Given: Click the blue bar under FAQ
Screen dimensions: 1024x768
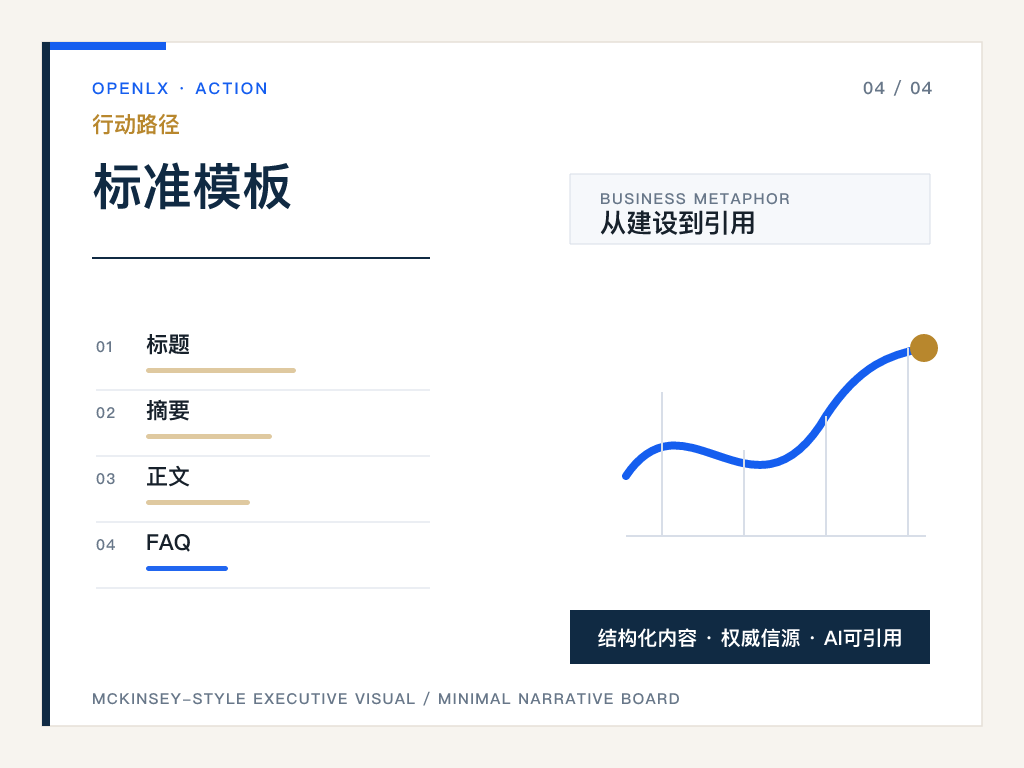Looking at the screenshot, I should [x=187, y=568].
